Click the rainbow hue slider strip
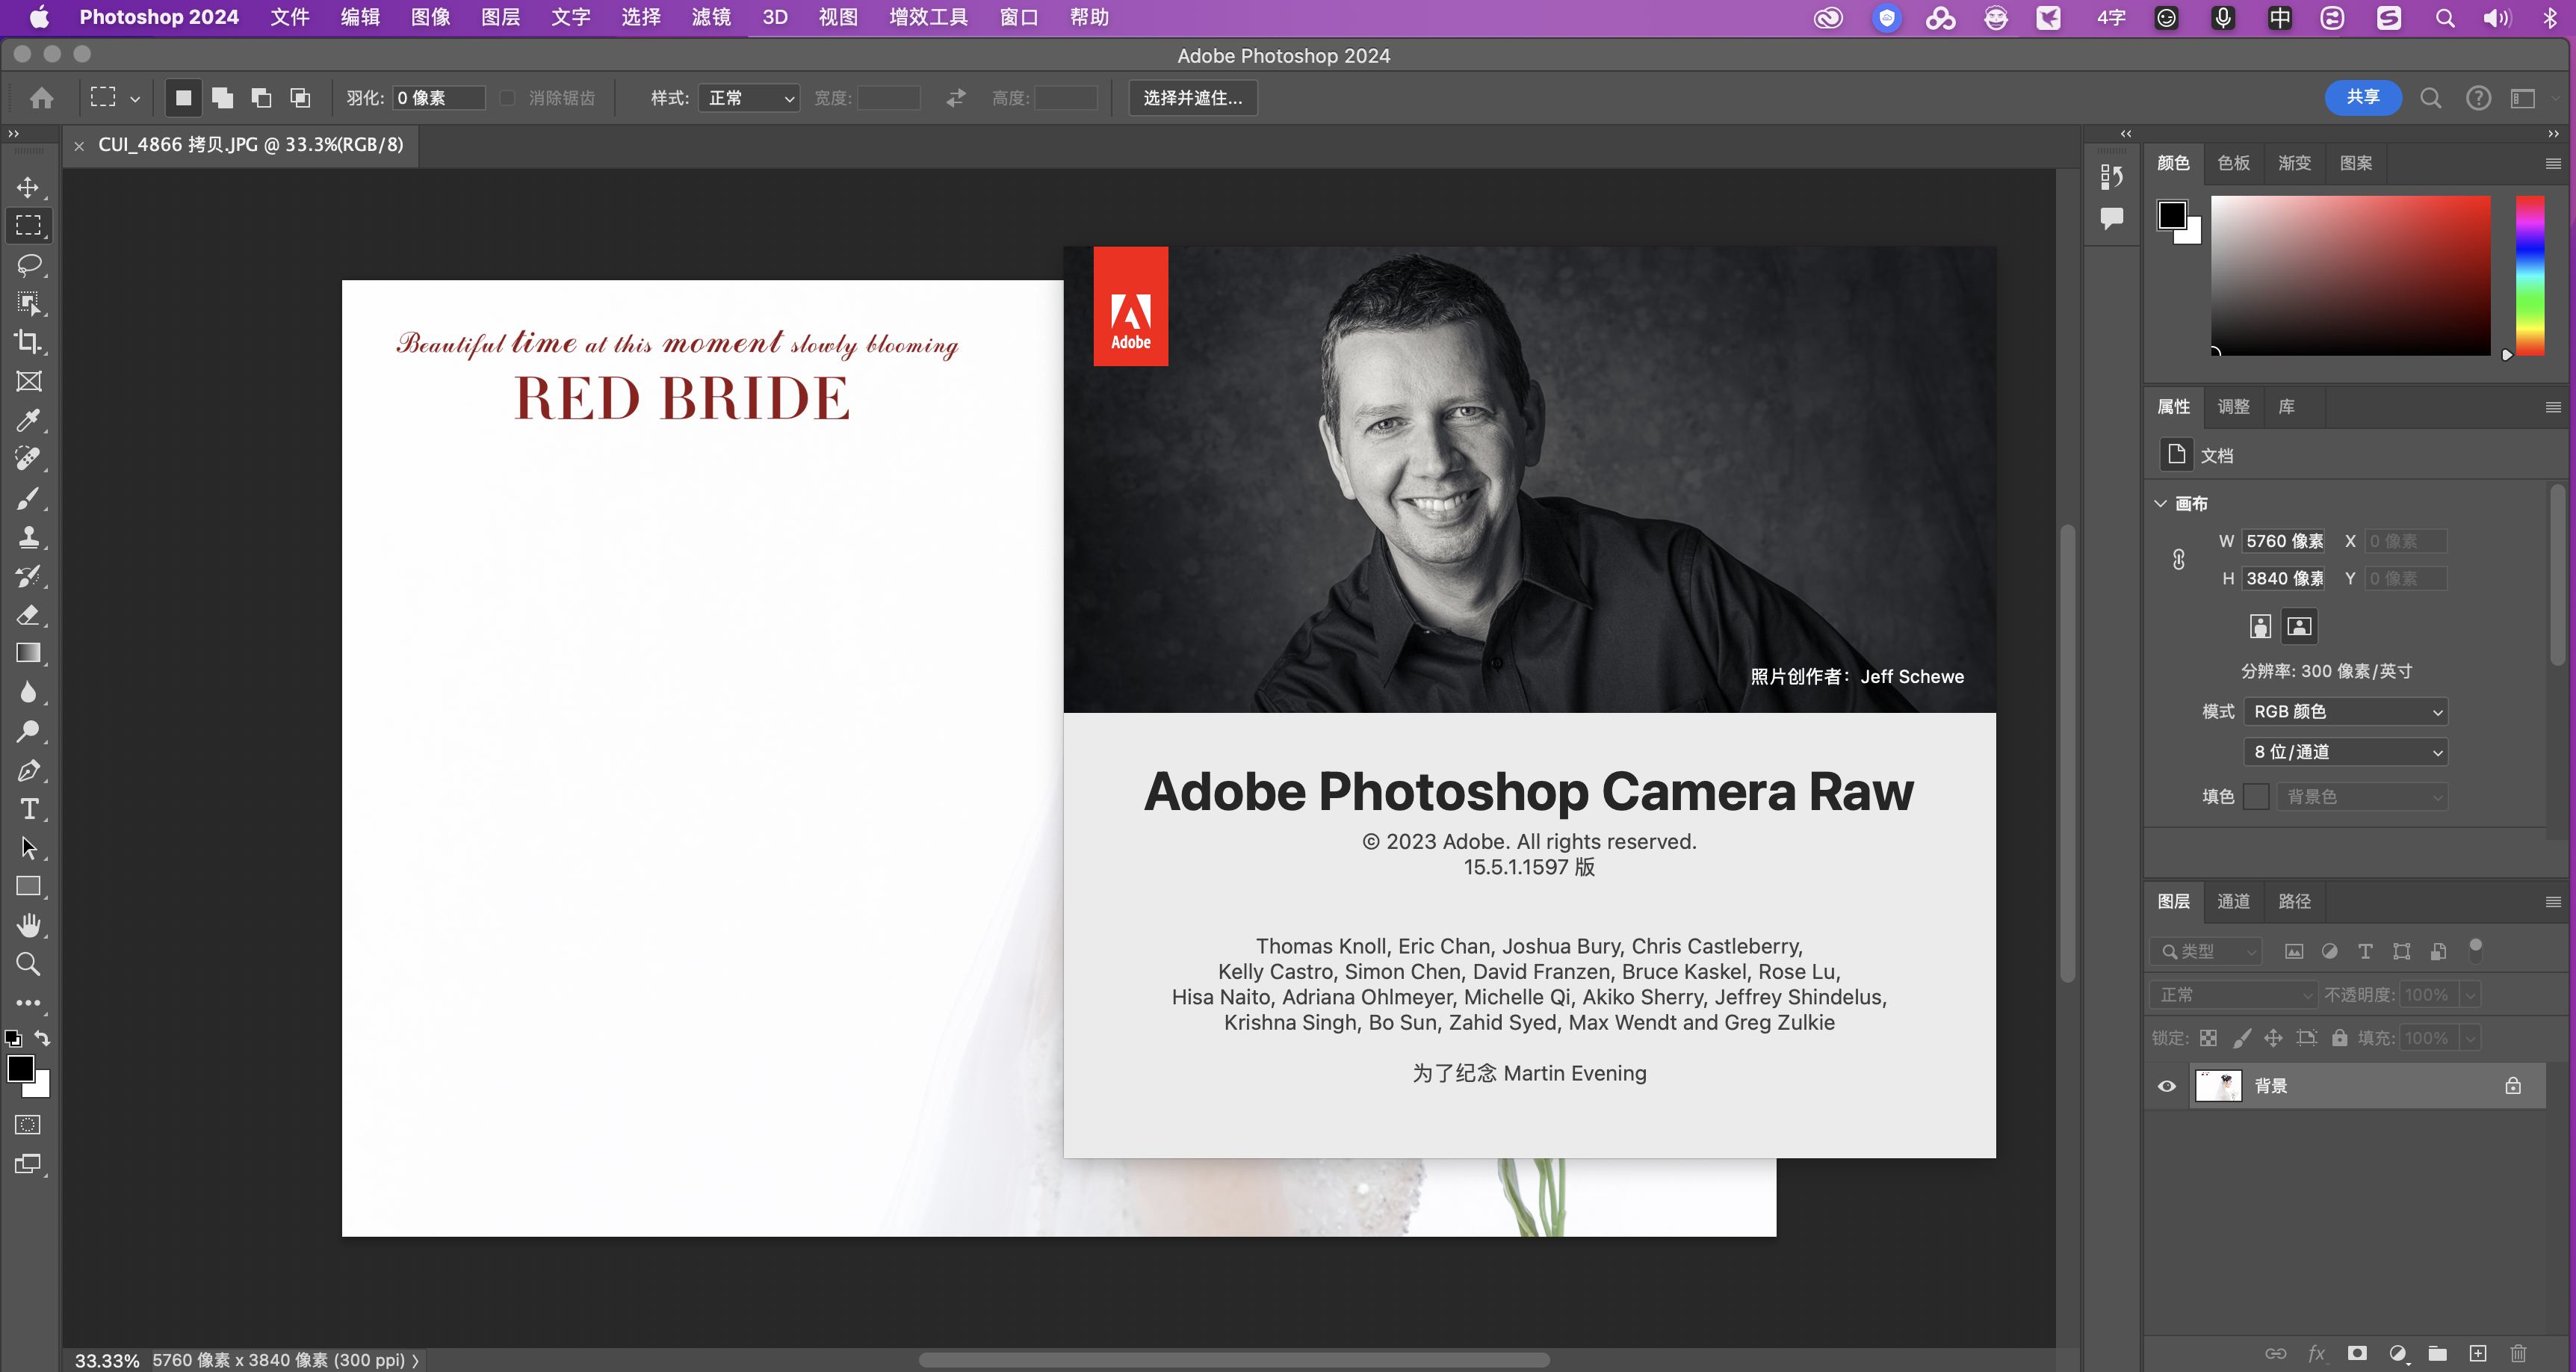This screenshot has height=1372, width=2576. [2529, 275]
